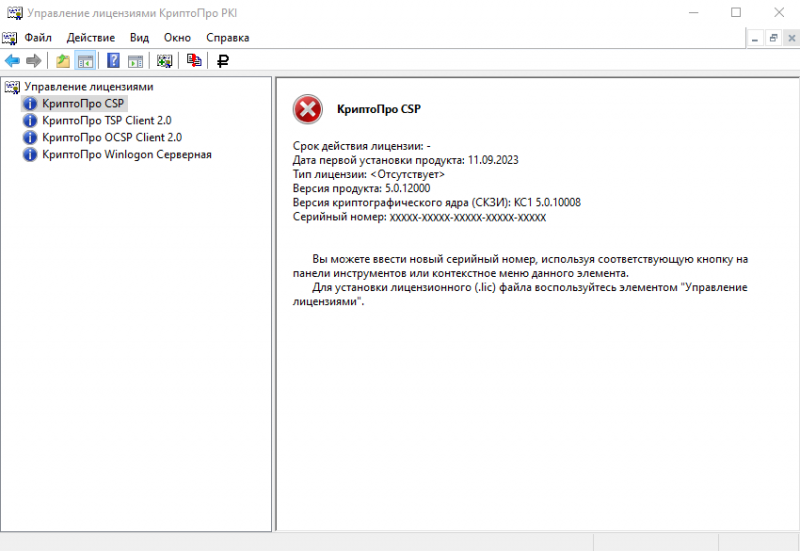The height and width of the screenshot is (551, 800).
Task: Select КриптоПро OCSP Client 2.0 item
Action: 111,137
